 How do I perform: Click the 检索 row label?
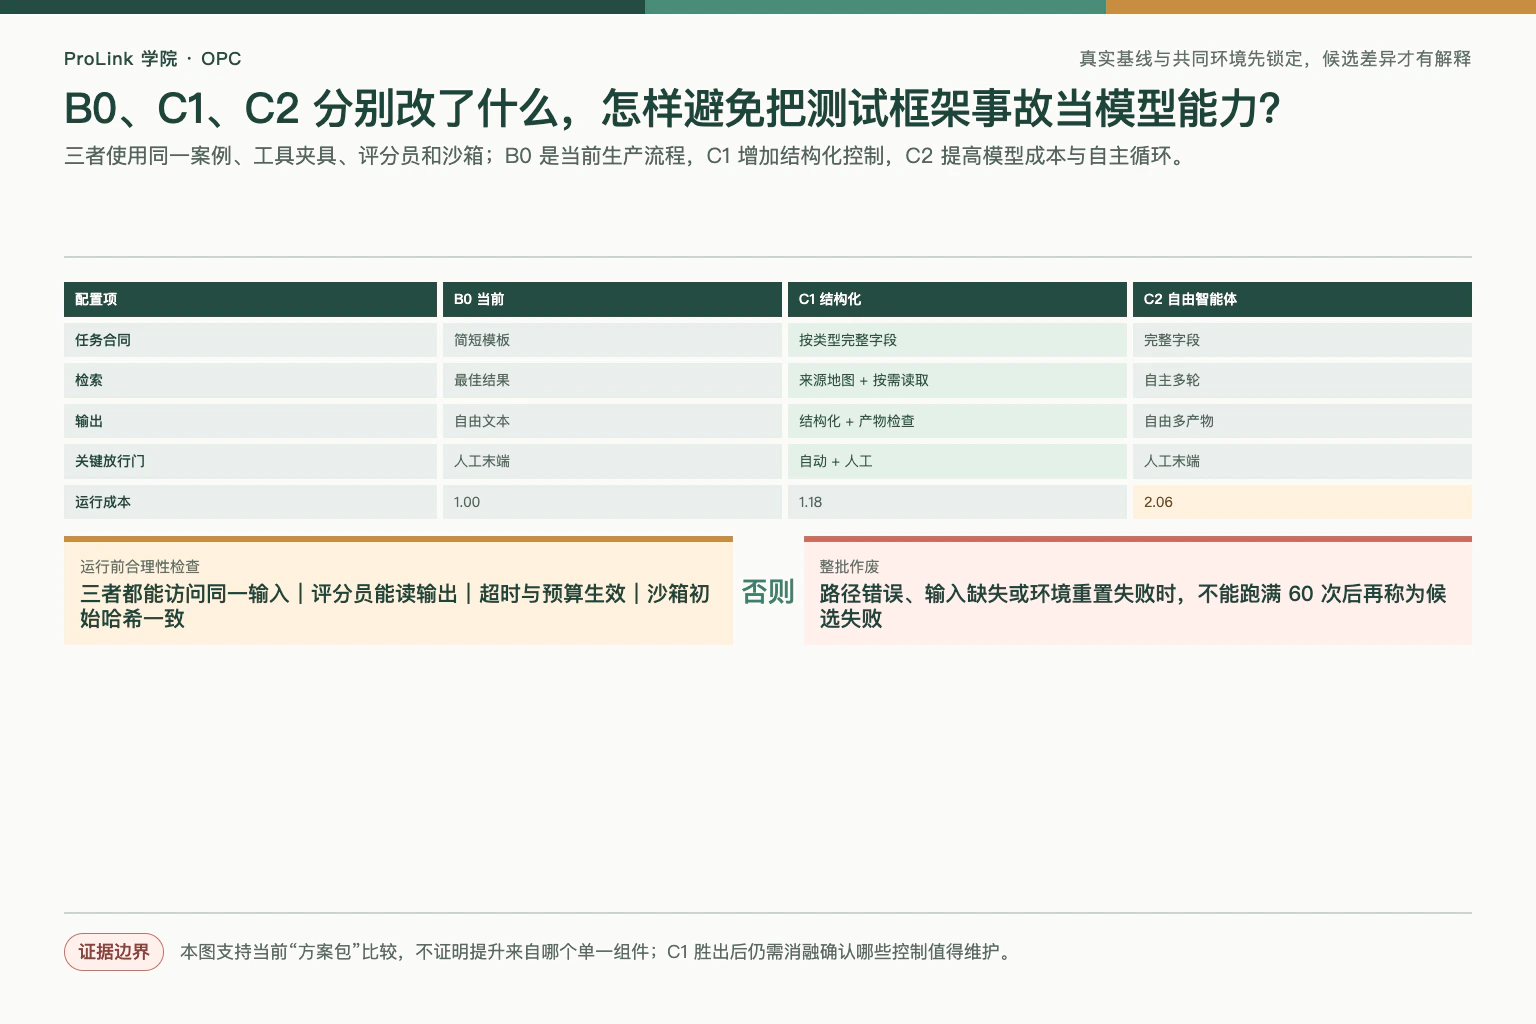point(250,380)
